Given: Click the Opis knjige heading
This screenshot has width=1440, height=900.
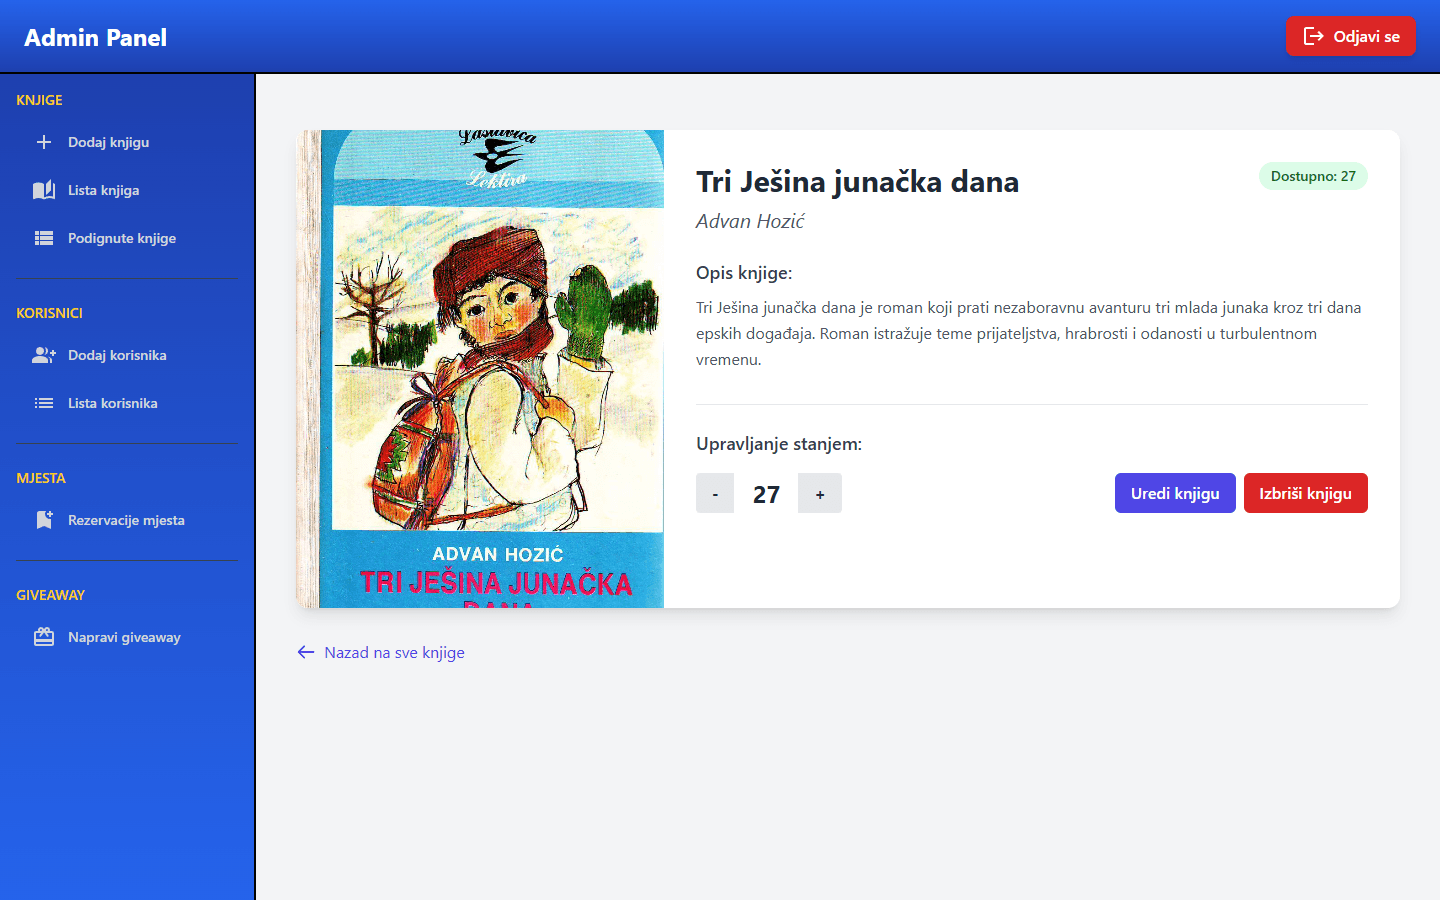Looking at the screenshot, I should coord(744,272).
